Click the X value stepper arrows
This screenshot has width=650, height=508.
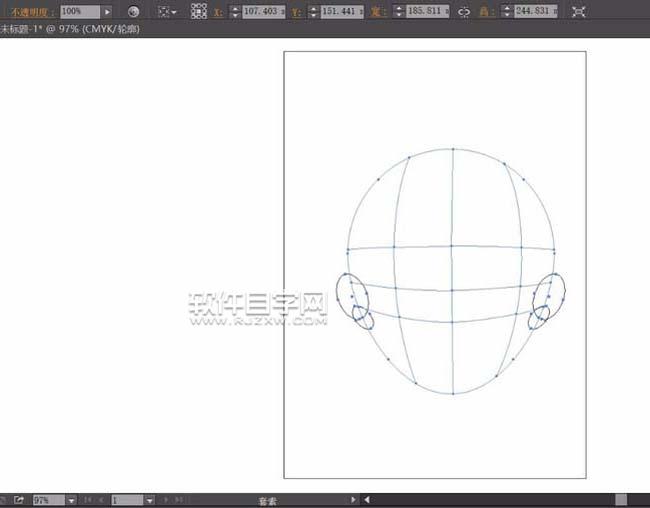[x=235, y=11]
